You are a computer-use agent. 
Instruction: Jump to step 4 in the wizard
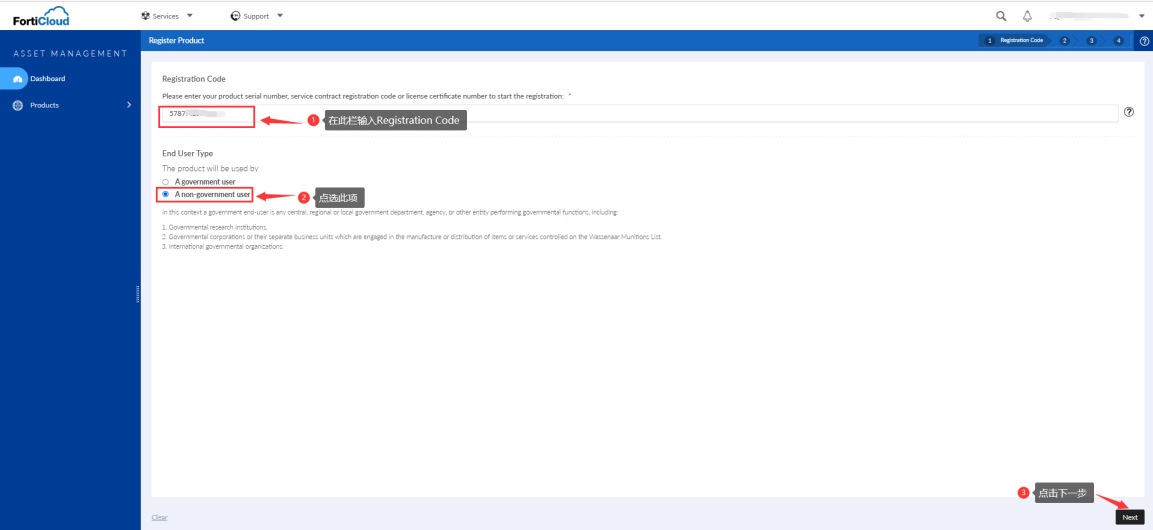pos(1118,41)
